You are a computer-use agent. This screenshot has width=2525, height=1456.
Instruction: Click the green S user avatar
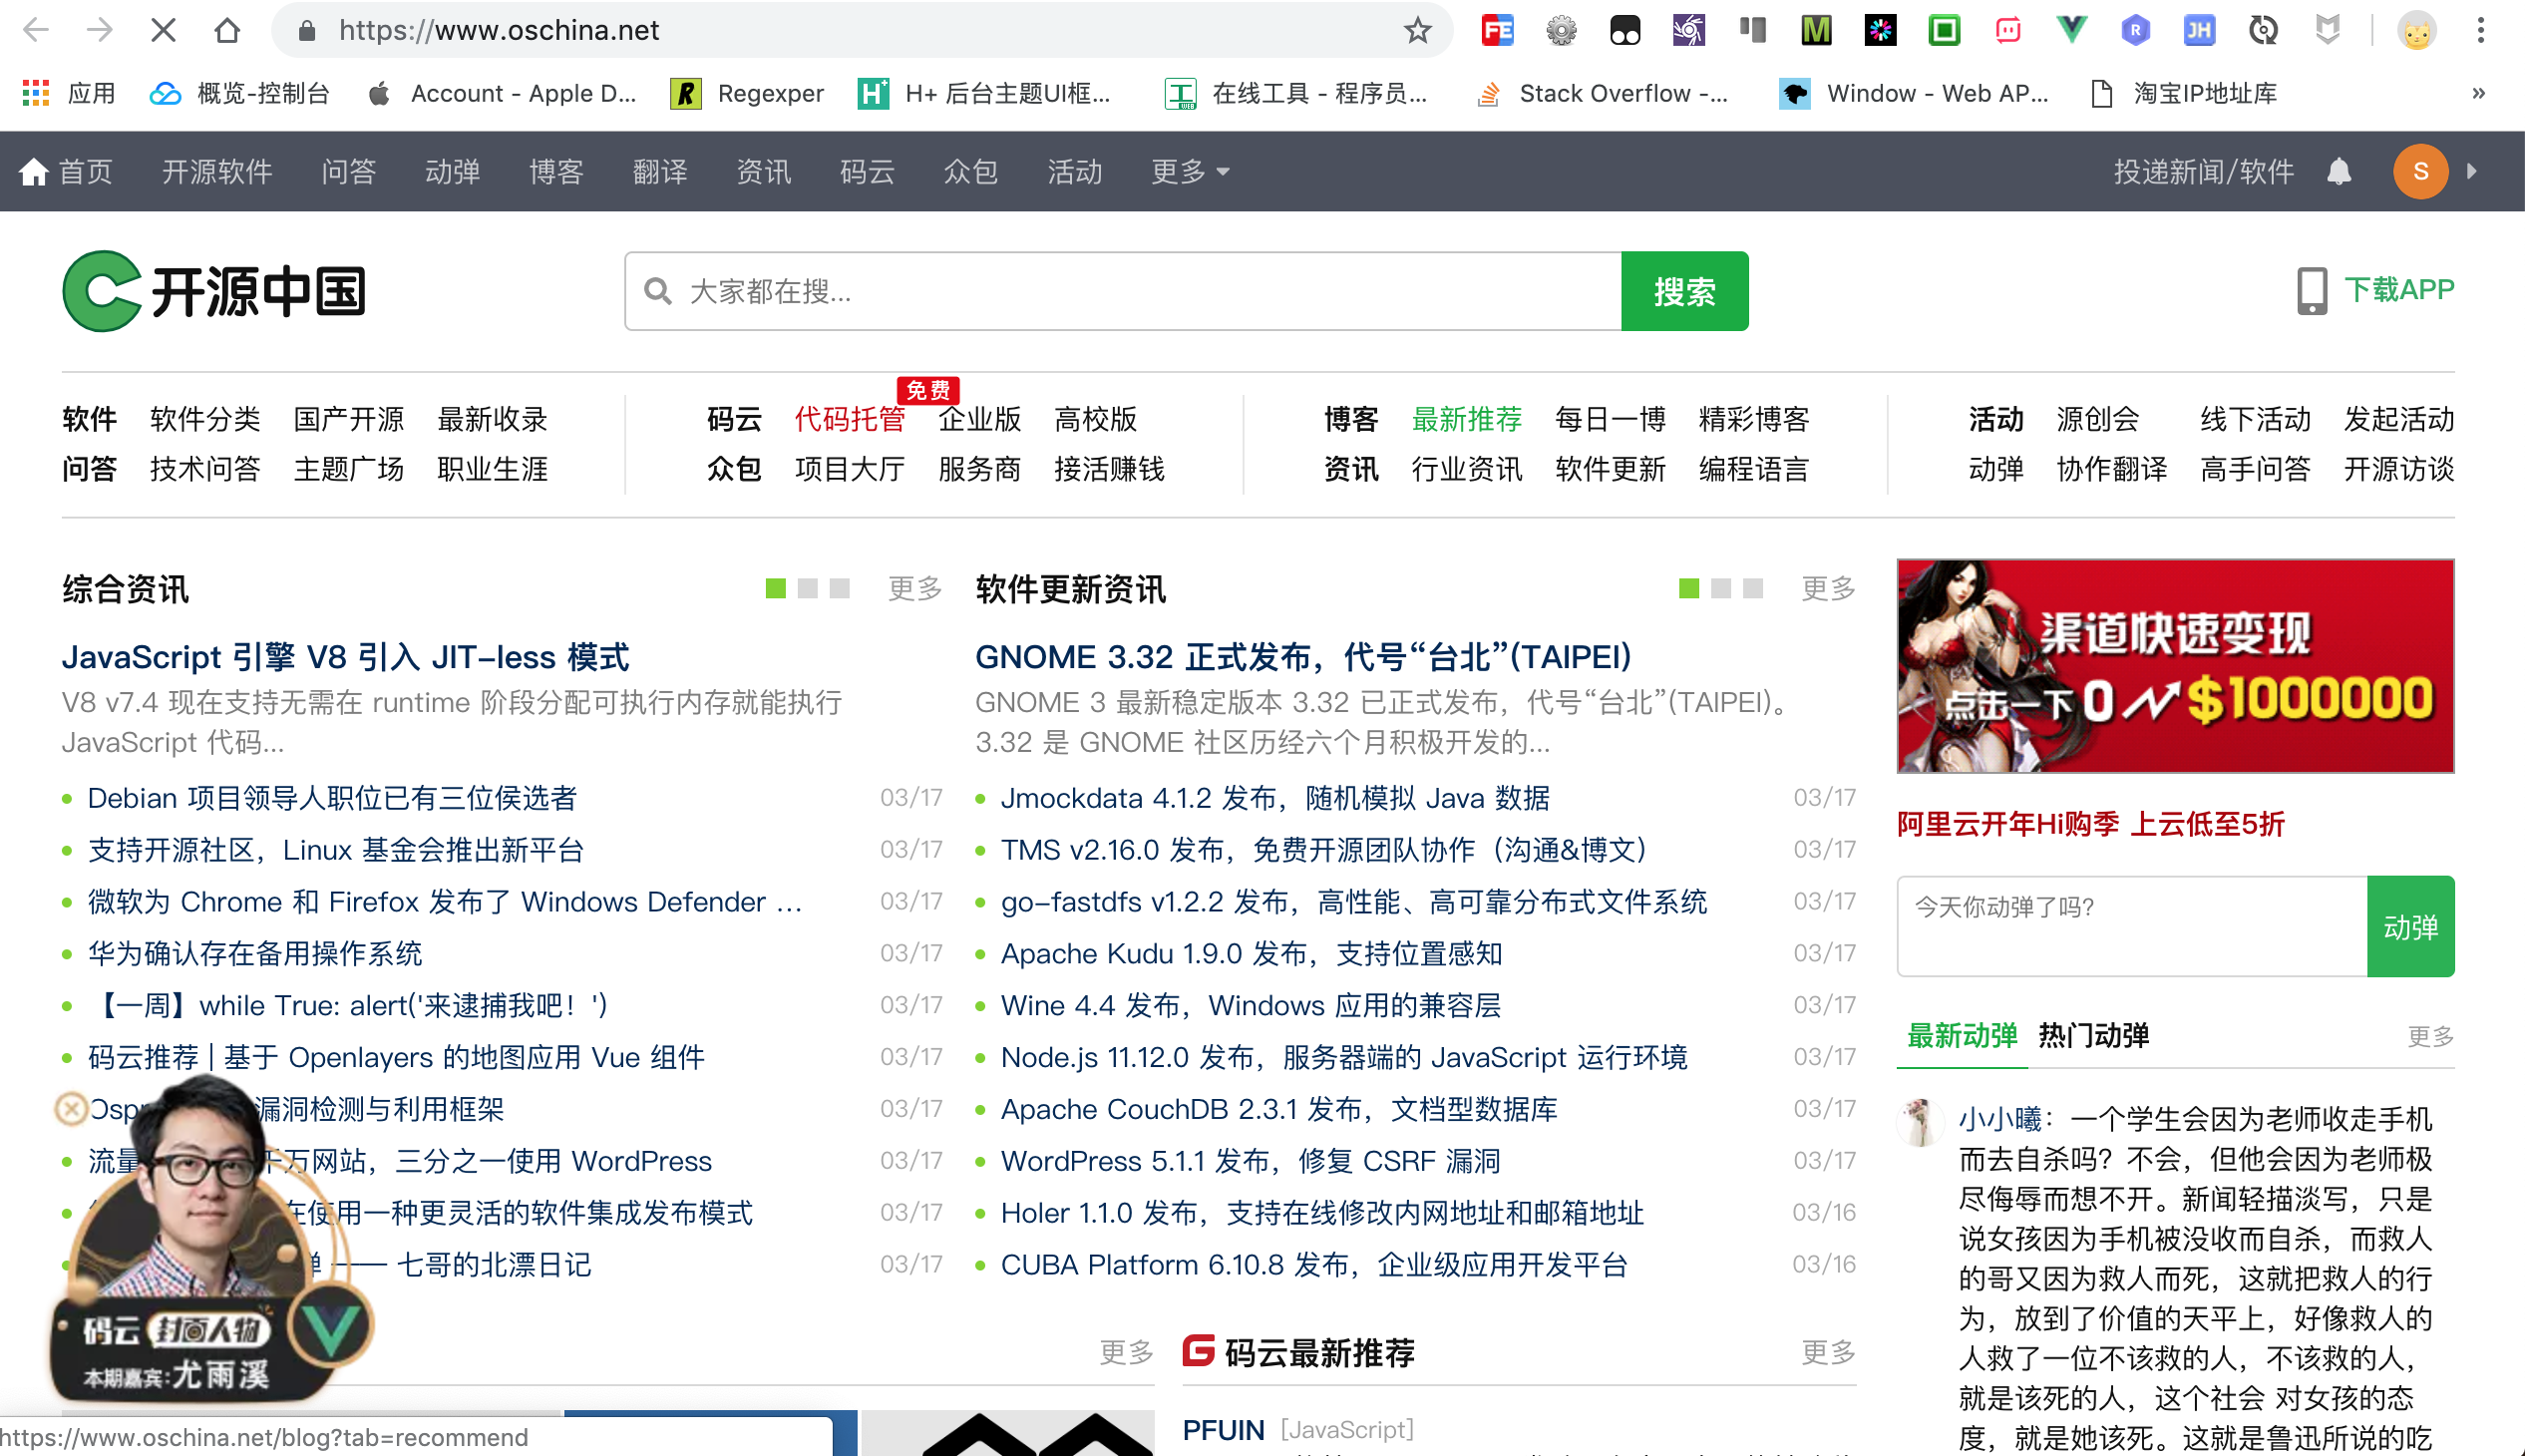[2421, 171]
